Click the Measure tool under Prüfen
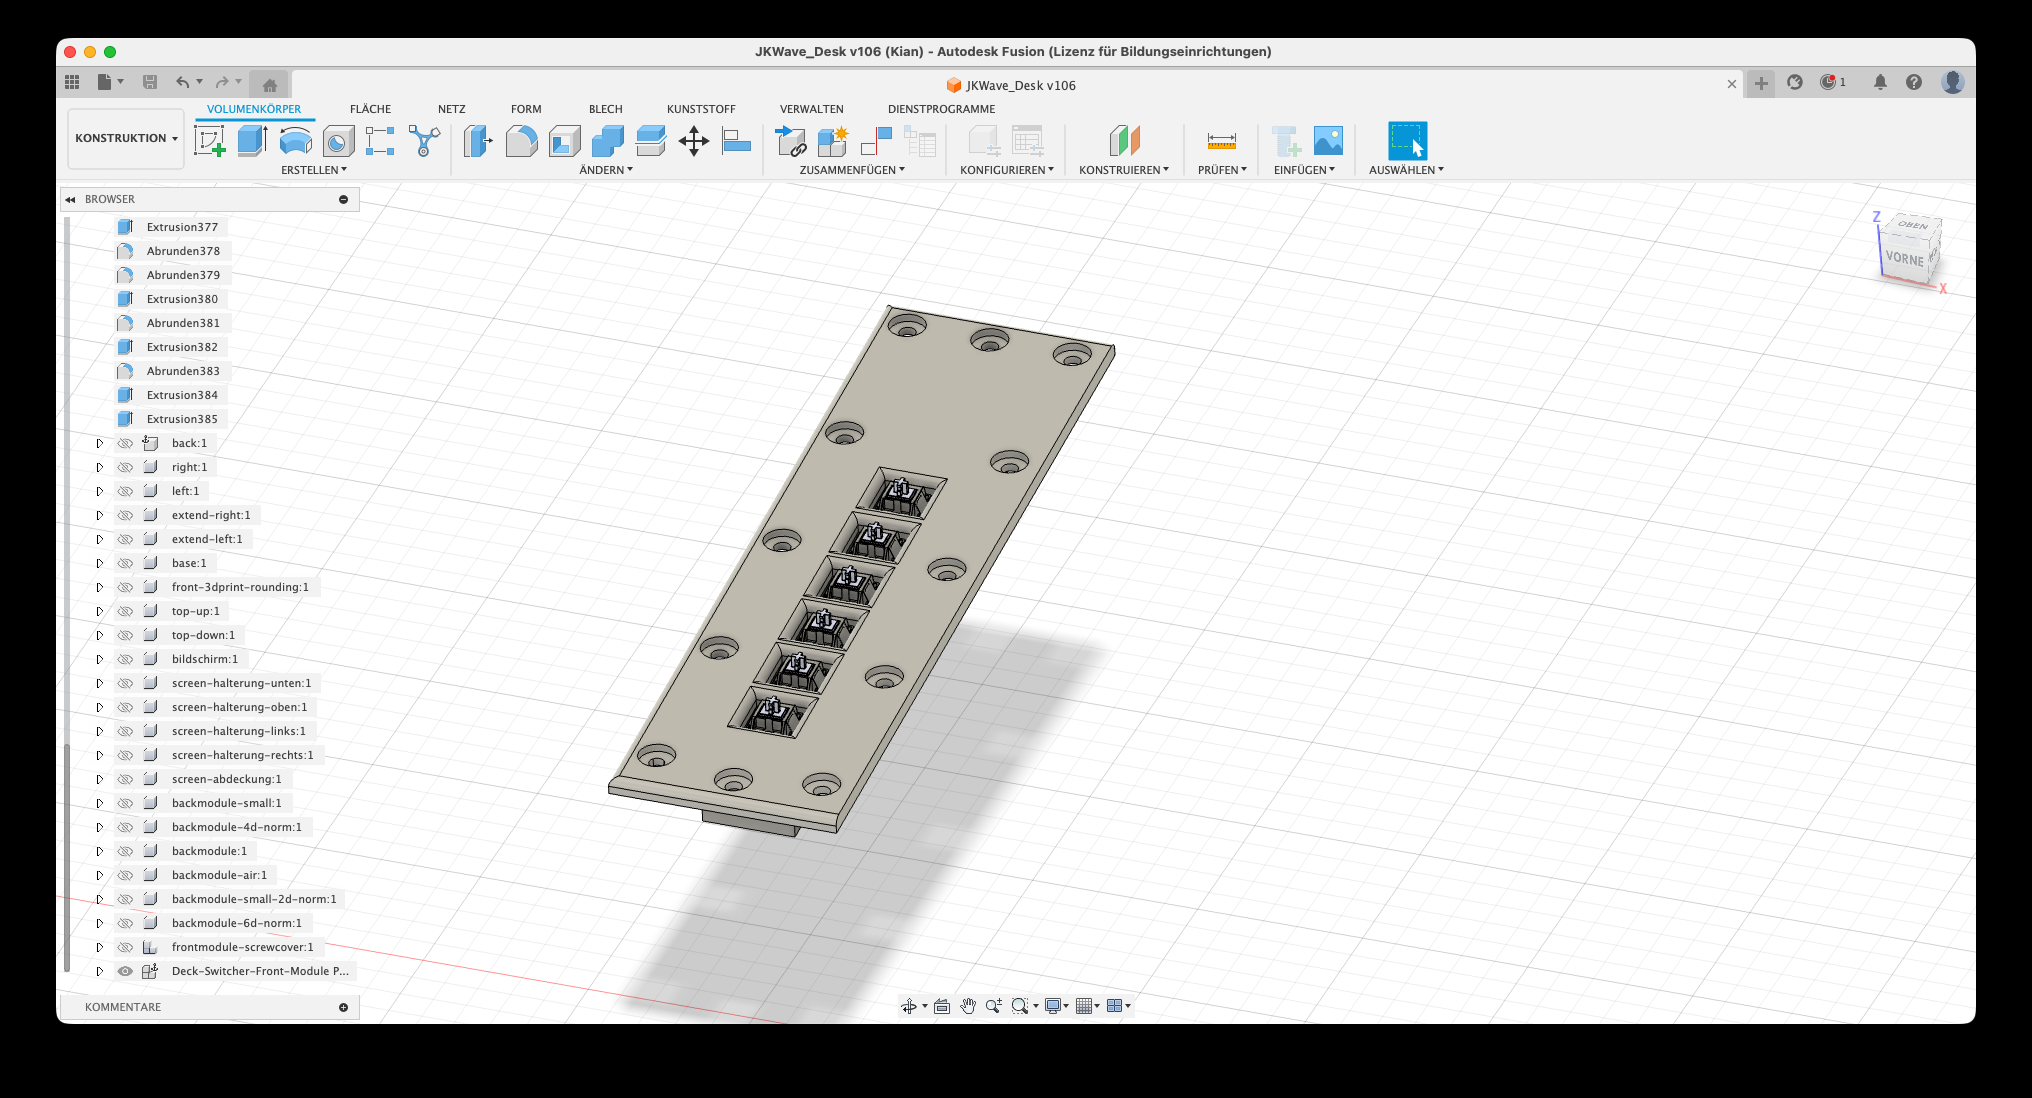The width and height of the screenshot is (2032, 1098). pos(1221,141)
